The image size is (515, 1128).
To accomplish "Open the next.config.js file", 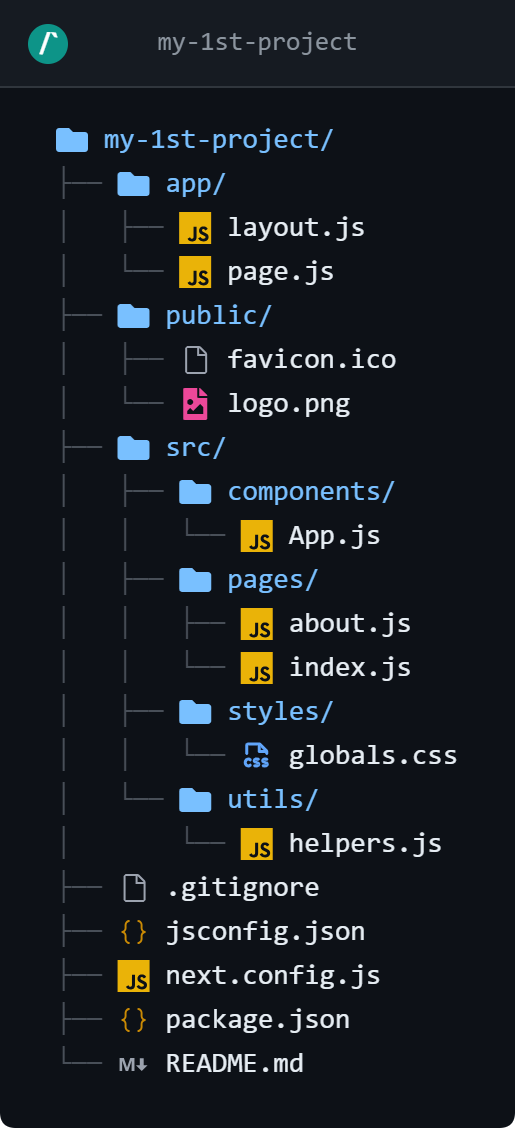I will tap(273, 976).
